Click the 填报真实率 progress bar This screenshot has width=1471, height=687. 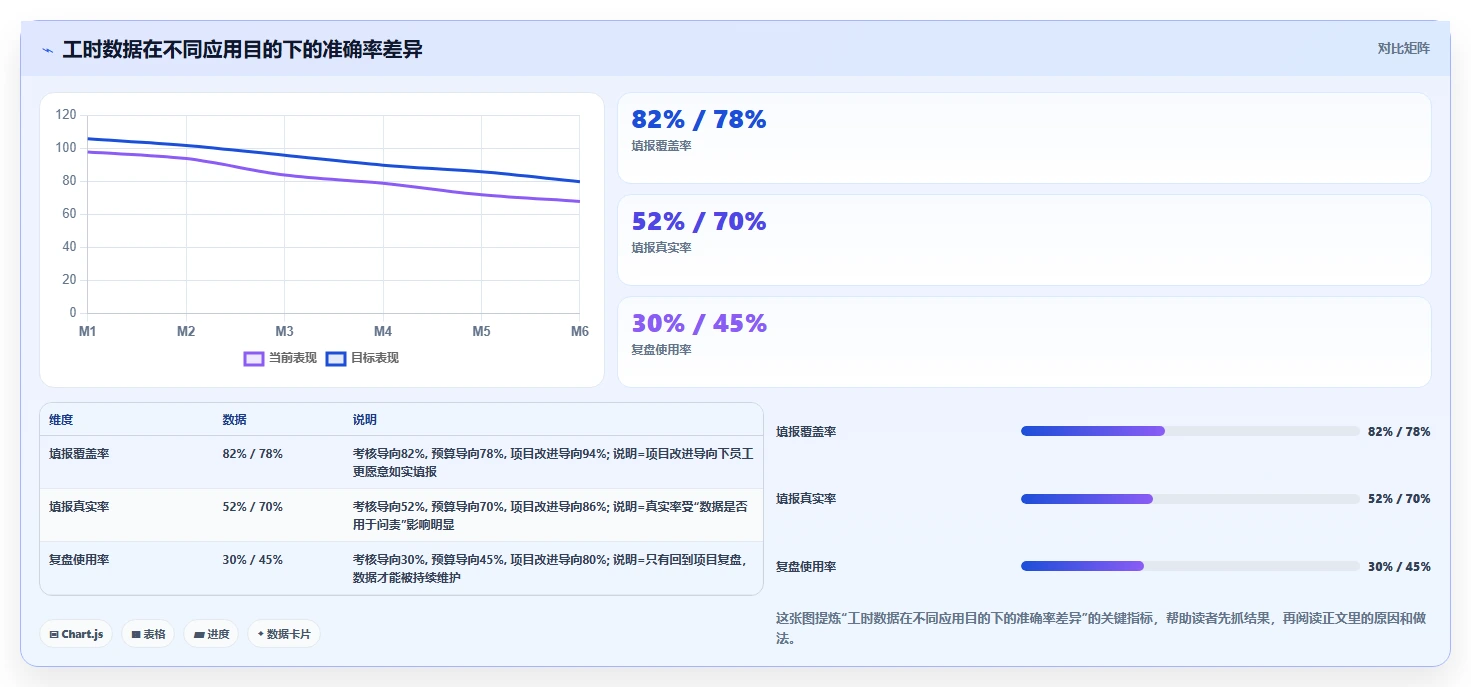[x=1190, y=499]
